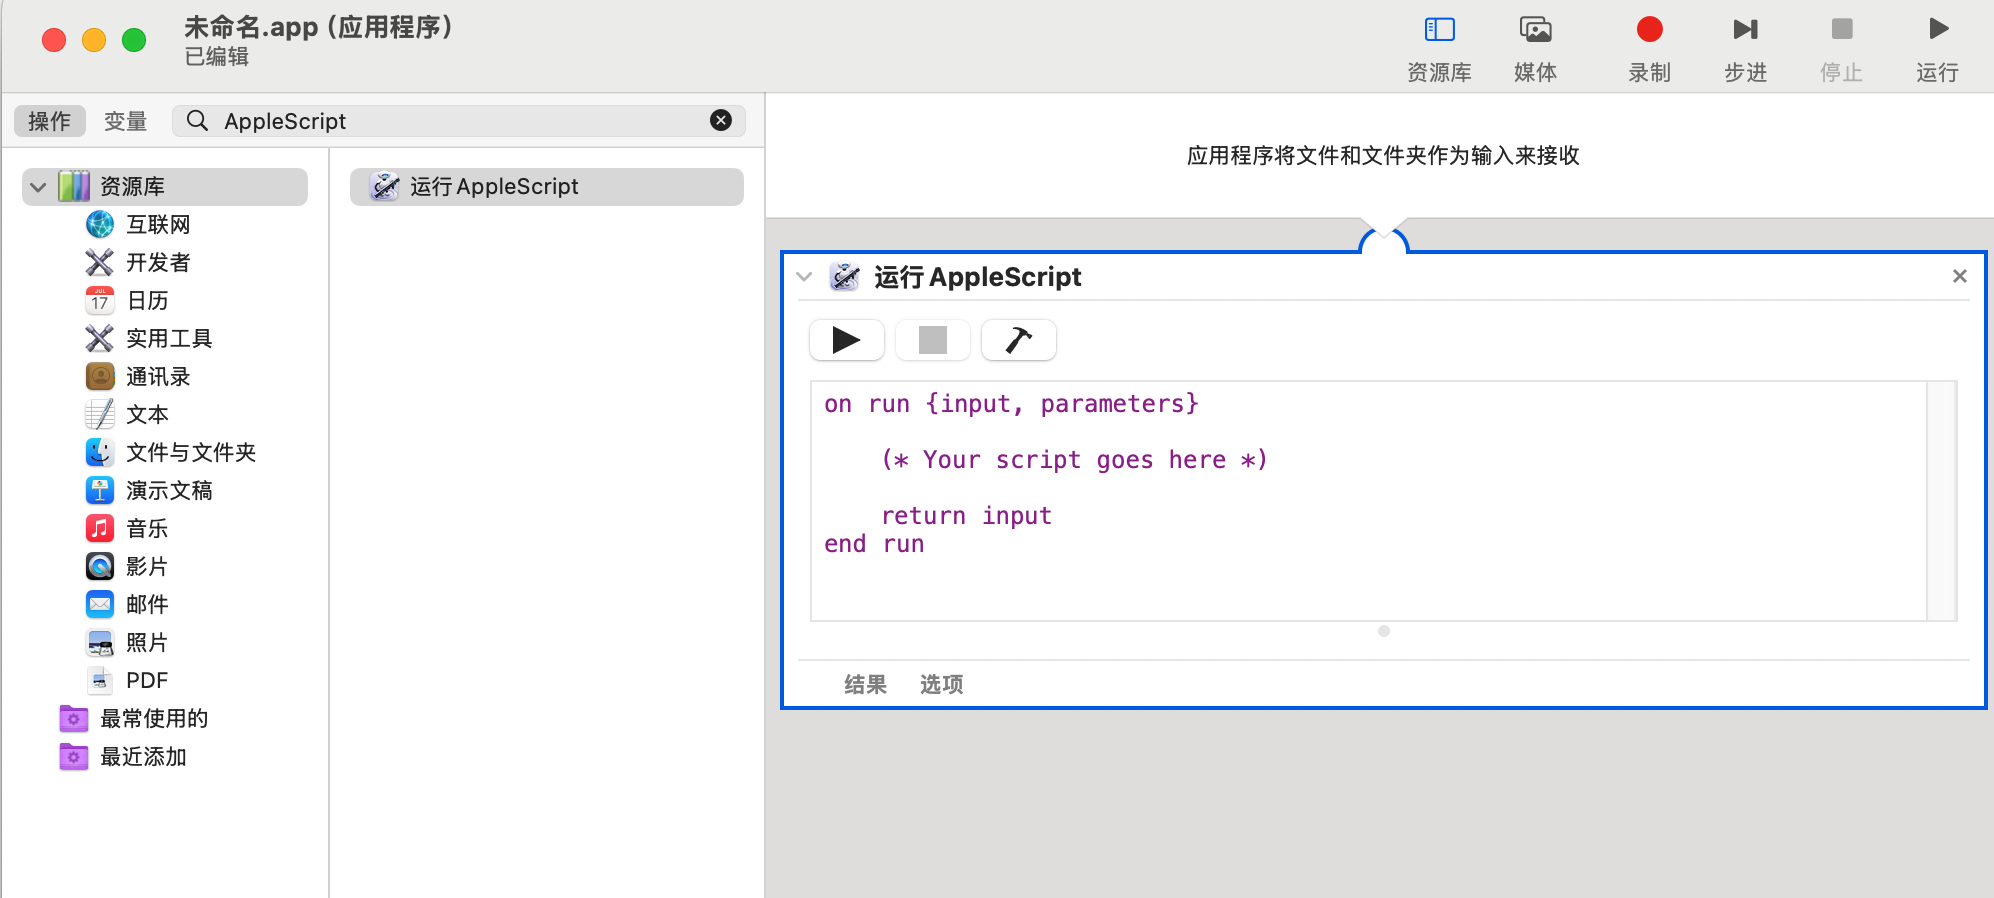Clear the AppleScript search text

coord(720,121)
